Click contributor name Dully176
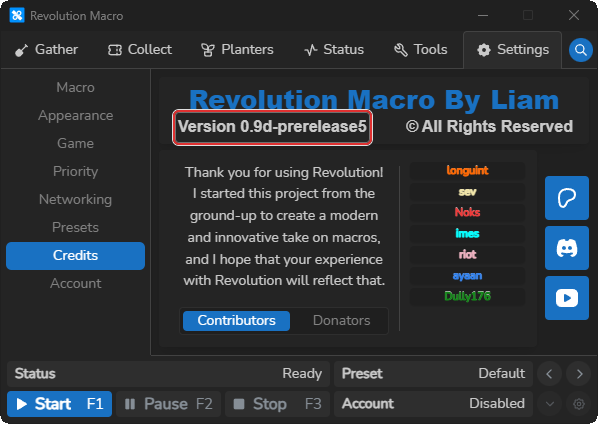Viewport: 598px width, 424px height. click(467, 296)
